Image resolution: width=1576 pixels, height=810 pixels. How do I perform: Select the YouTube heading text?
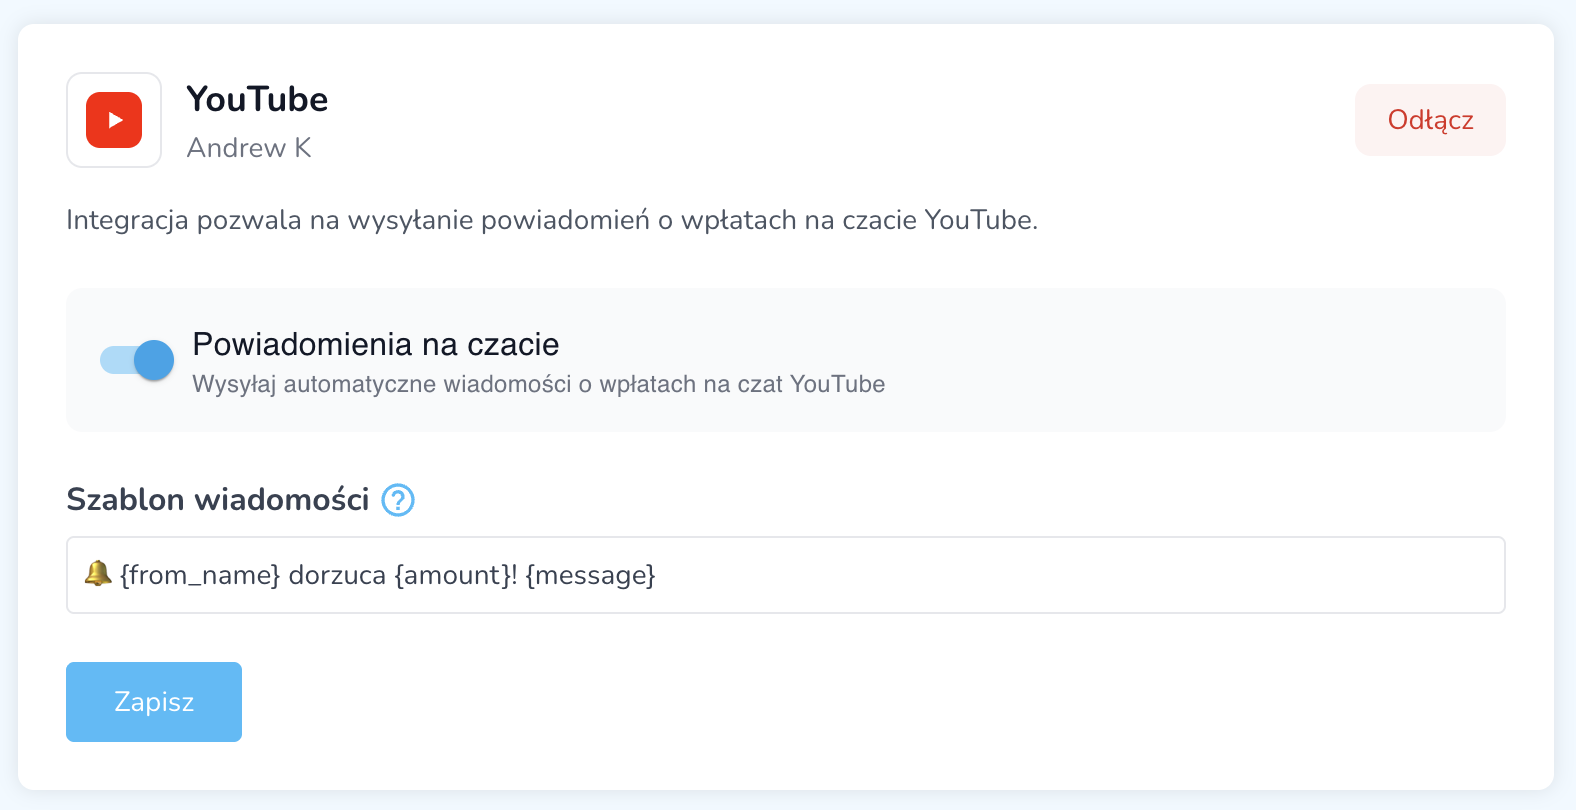pyautogui.click(x=257, y=100)
